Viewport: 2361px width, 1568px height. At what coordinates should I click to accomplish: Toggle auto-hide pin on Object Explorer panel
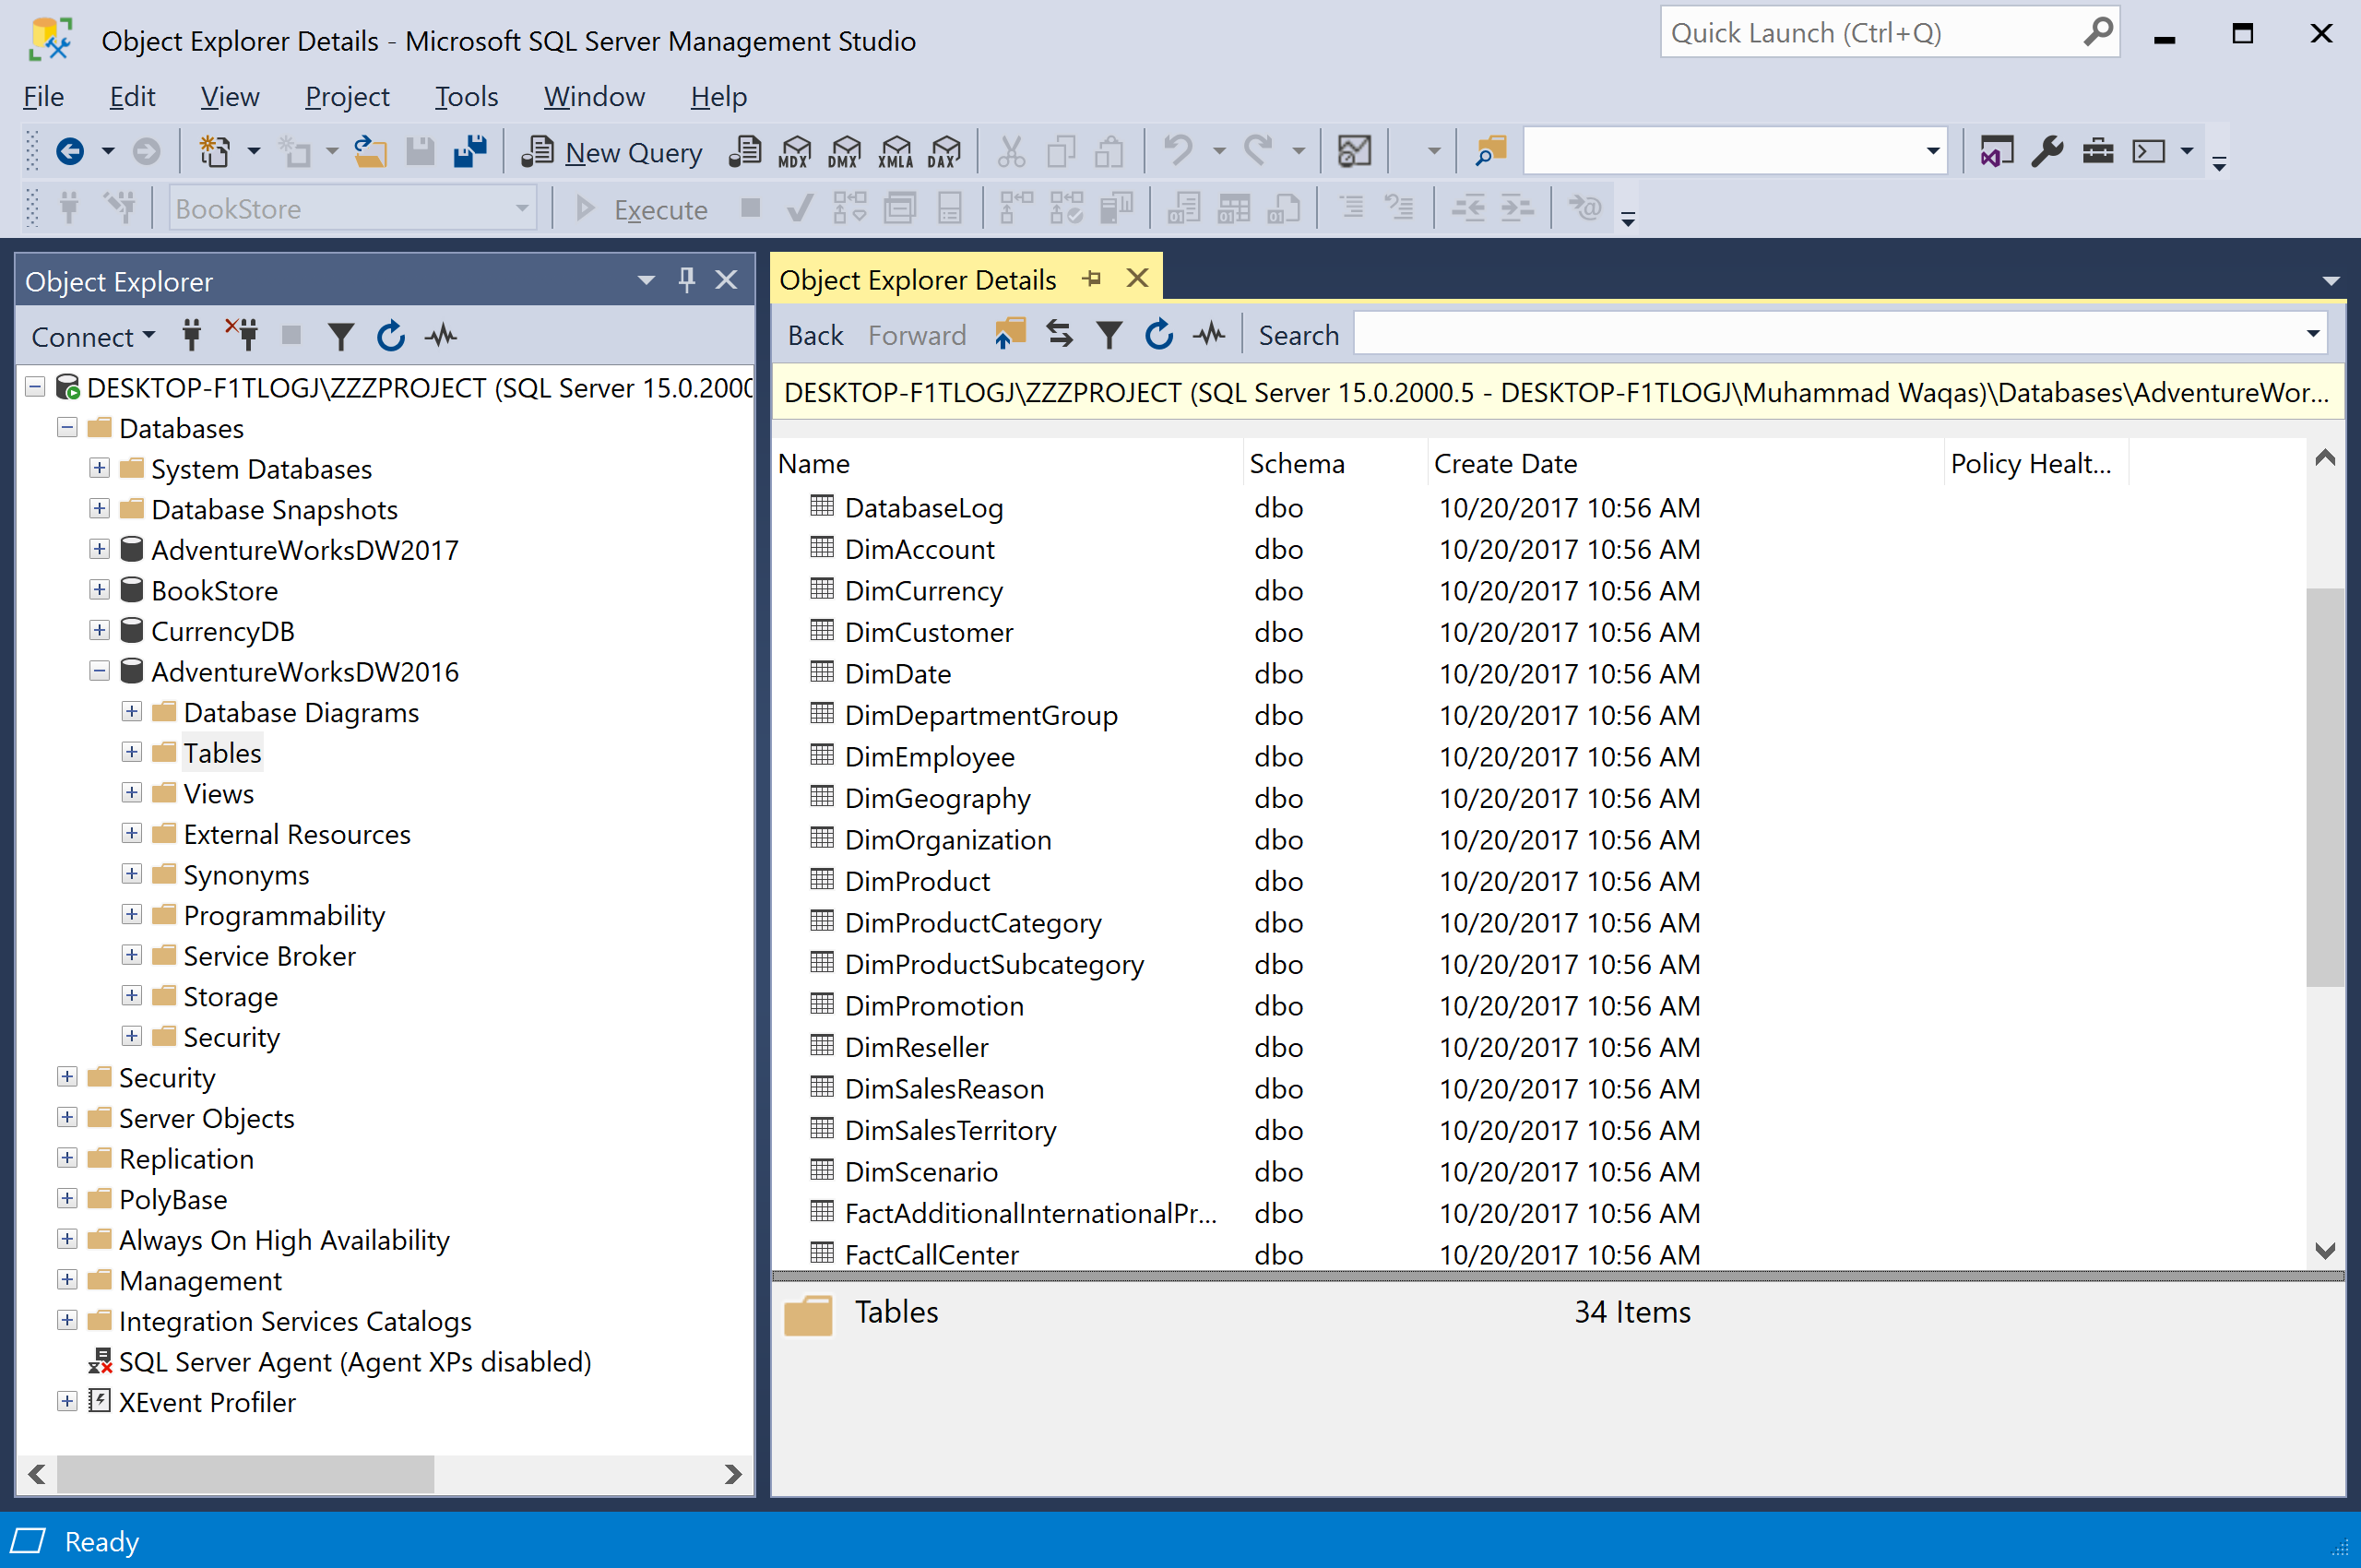tap(686, 280)
